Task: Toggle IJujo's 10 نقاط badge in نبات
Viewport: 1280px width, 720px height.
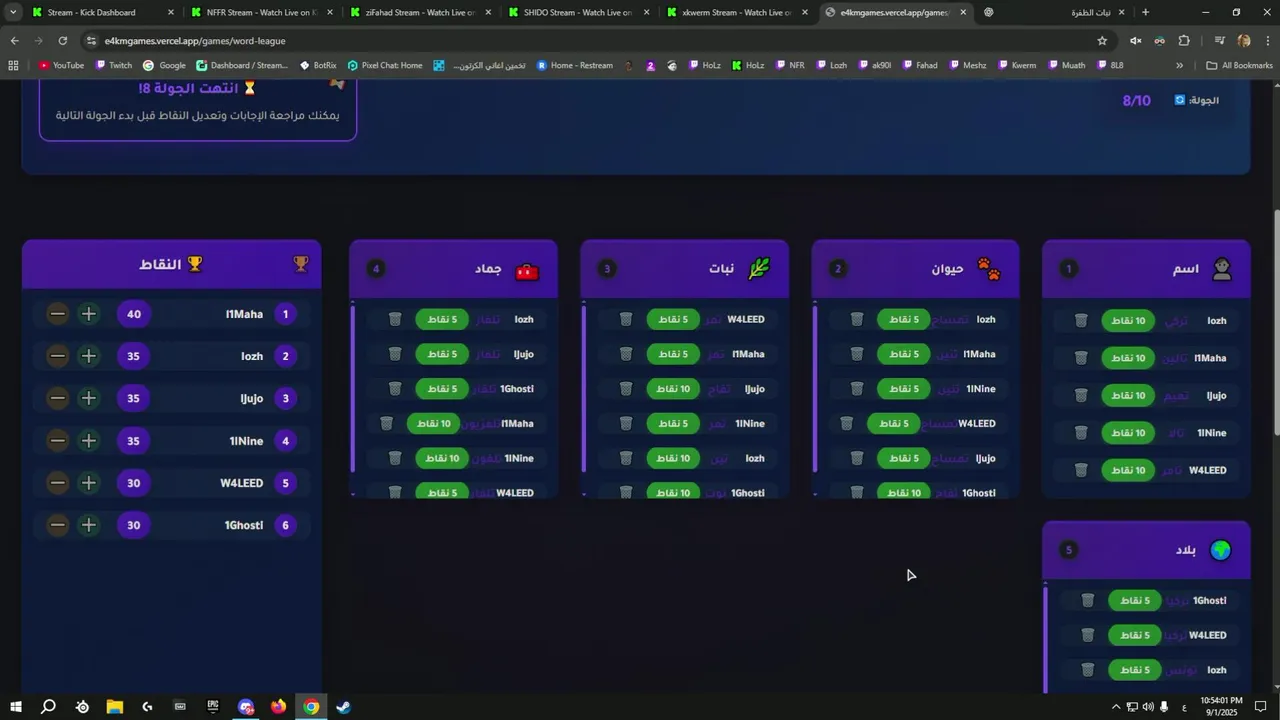Action: [x=673, y=388]
